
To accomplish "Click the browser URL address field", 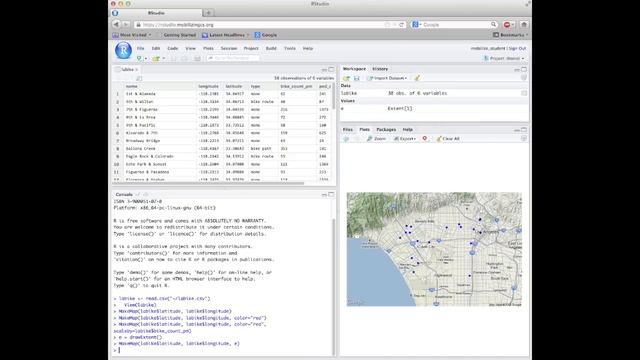I will point(262,25).
